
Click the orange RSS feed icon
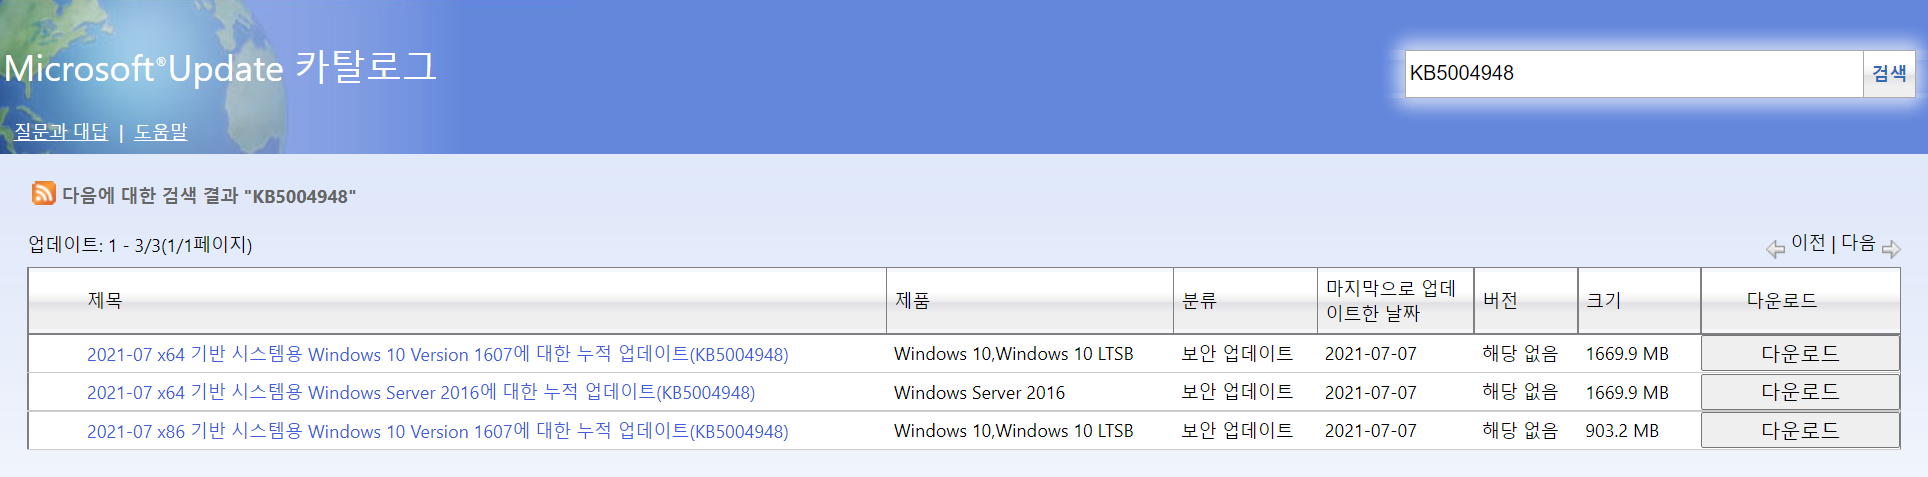43,193
